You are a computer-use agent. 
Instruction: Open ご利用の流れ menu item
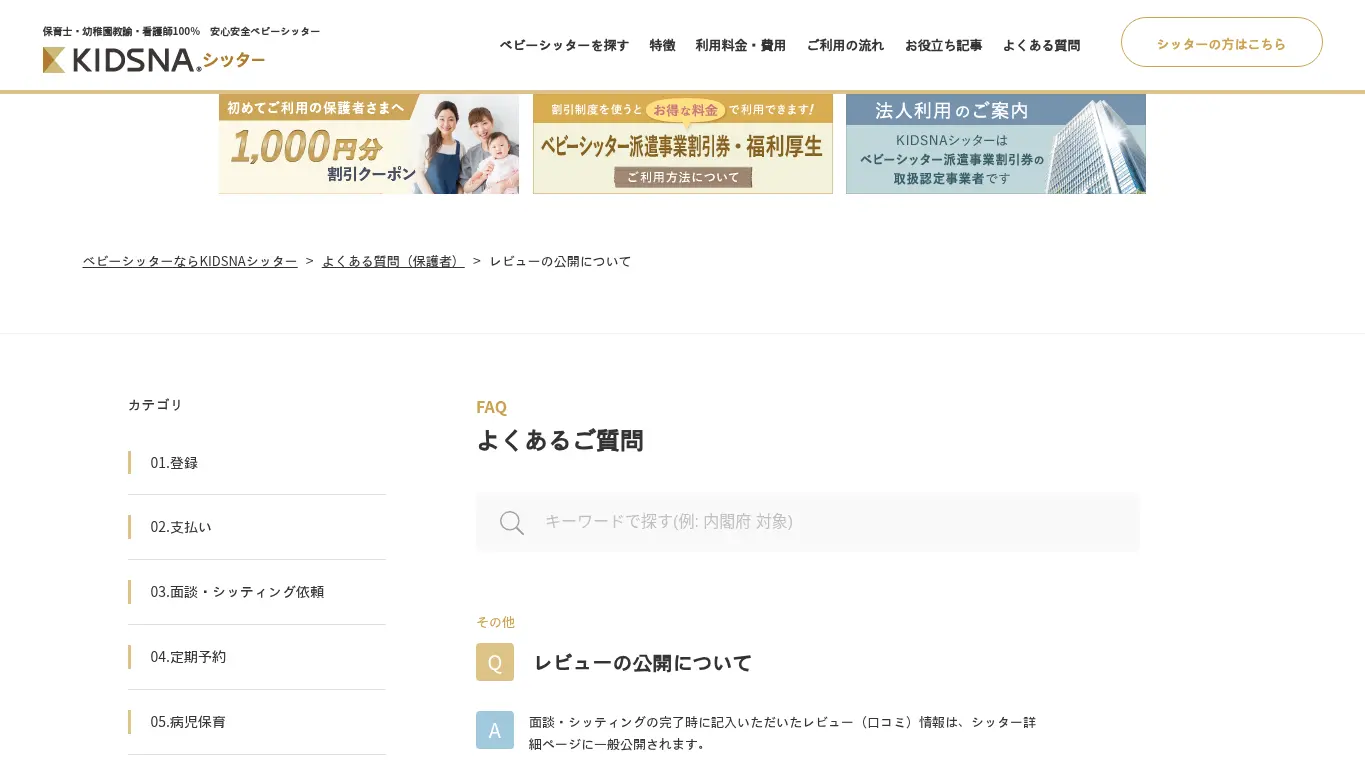coord(846,45)
